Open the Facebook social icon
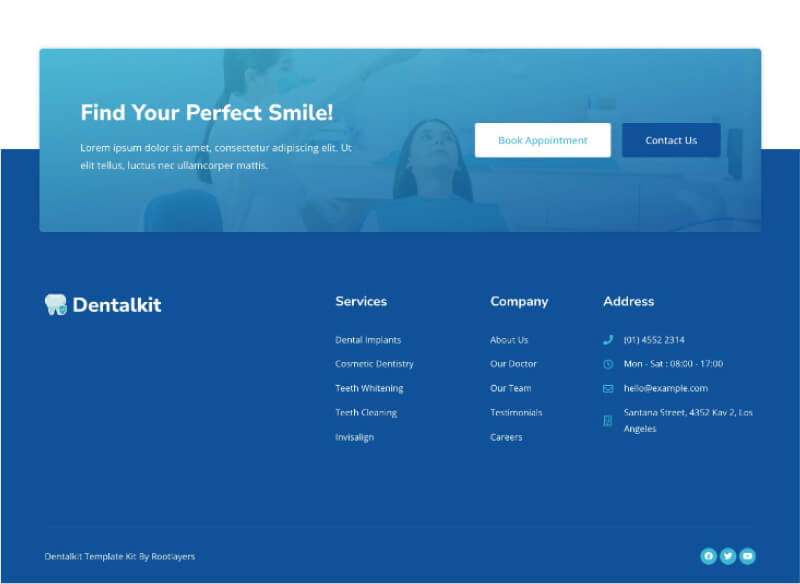The width and height of the screenshot is (800, 584). (x=708, y=556)
